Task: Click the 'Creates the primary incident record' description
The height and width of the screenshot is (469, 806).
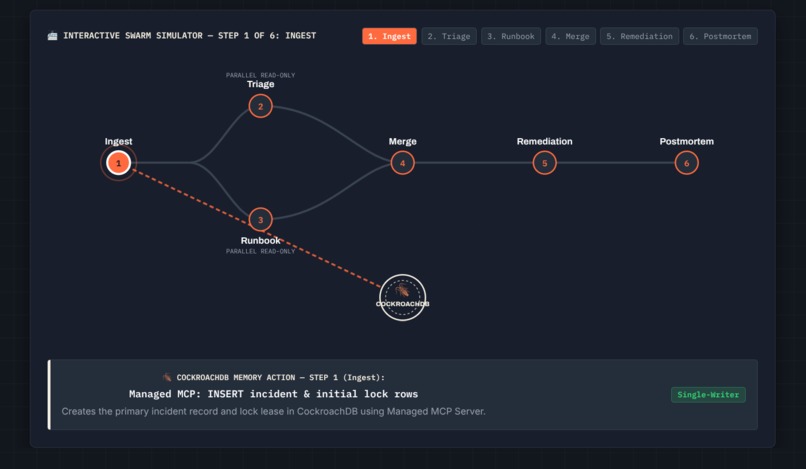Action: (x=273, y=411)
